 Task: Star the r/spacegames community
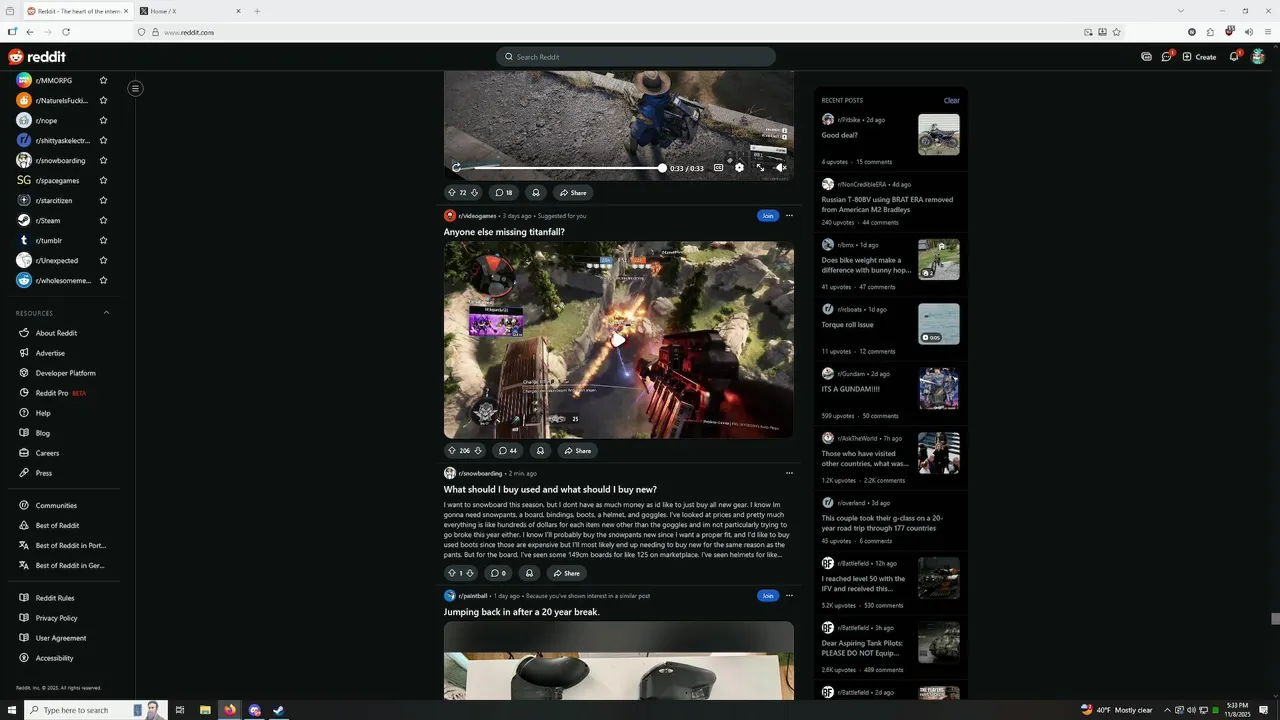(103, 180)
